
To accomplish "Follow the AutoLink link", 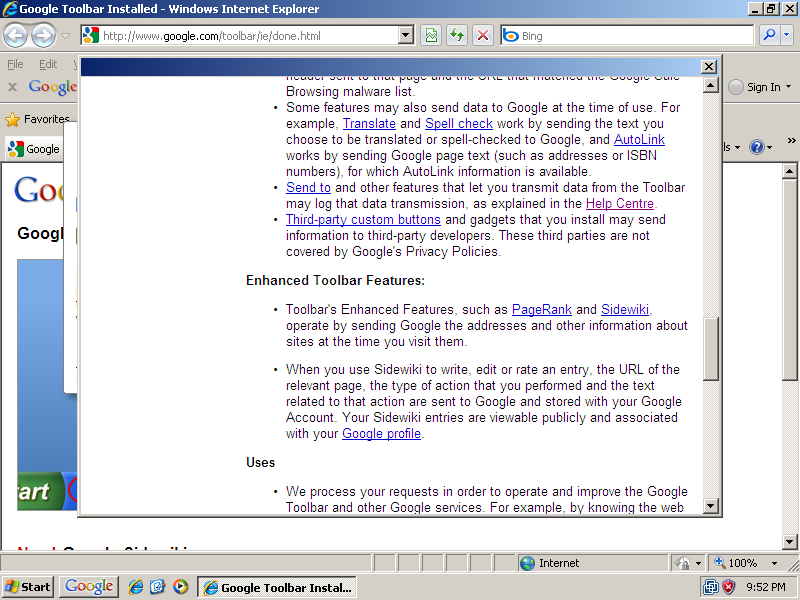I will tap(639, 139).
